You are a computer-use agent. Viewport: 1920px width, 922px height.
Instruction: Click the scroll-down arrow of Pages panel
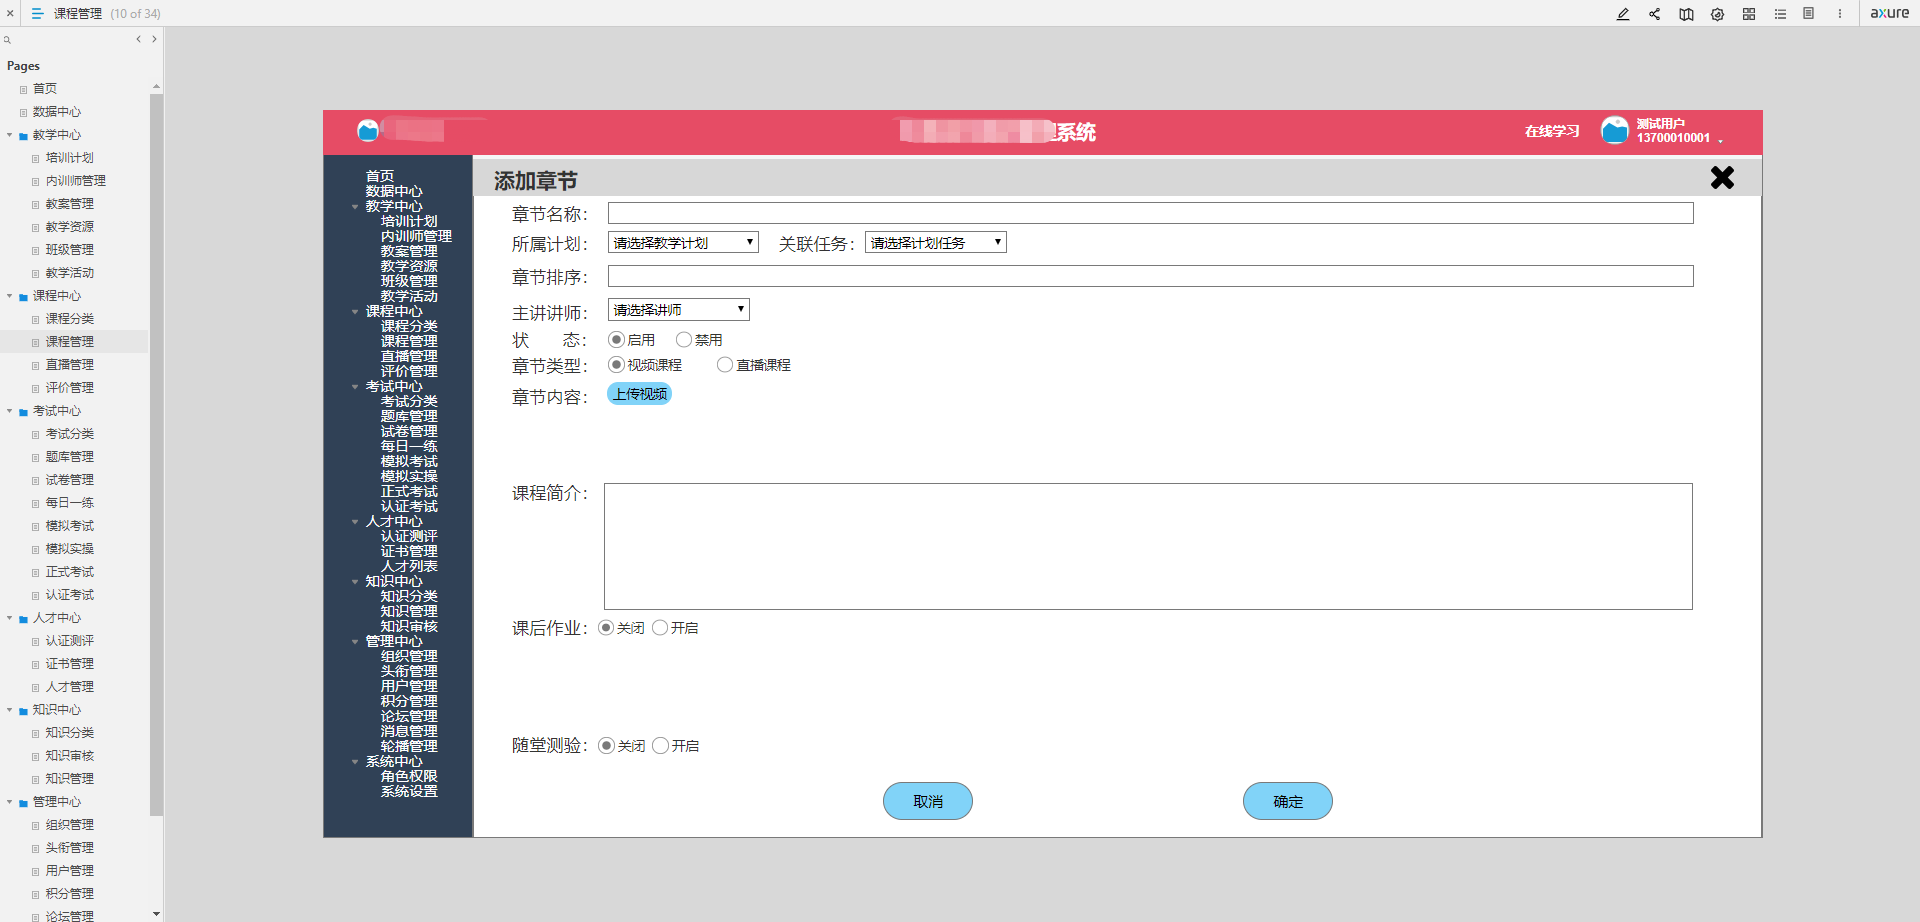[156, 914]
